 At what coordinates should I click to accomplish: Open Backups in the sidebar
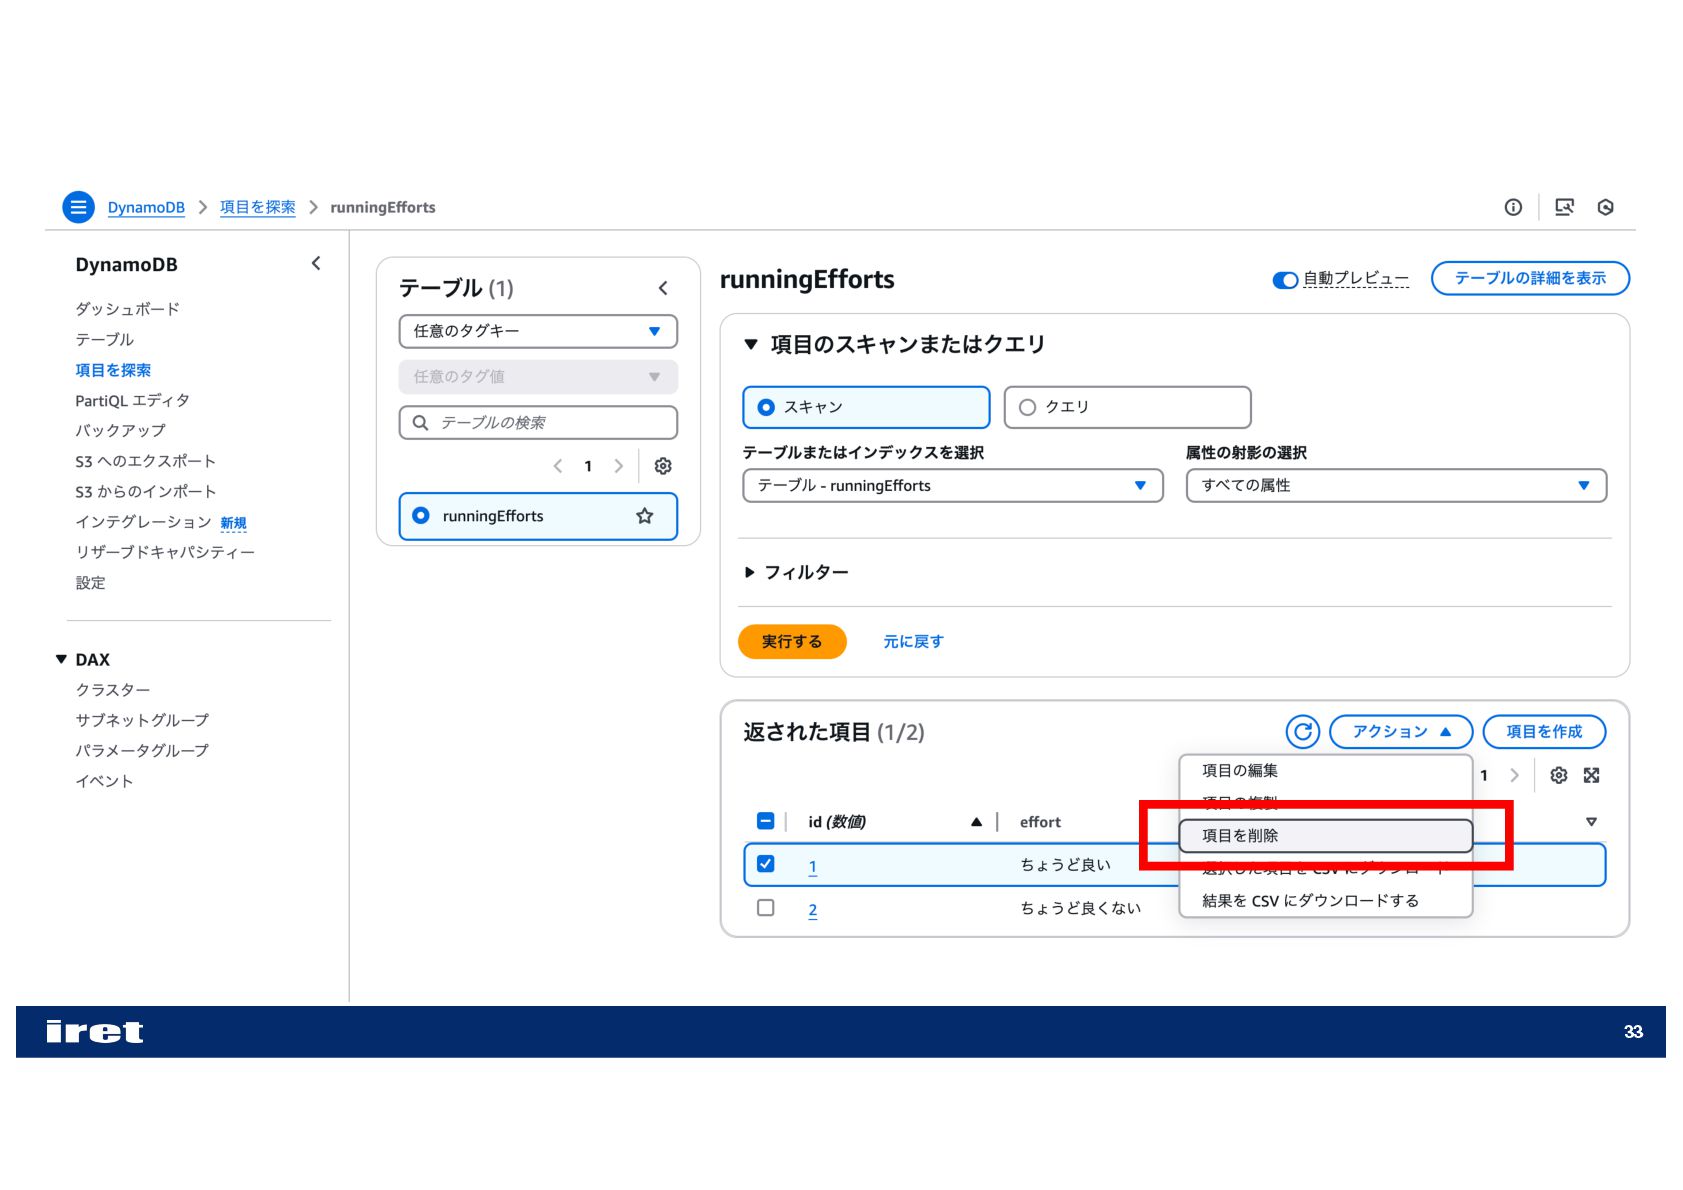(121, 431)
